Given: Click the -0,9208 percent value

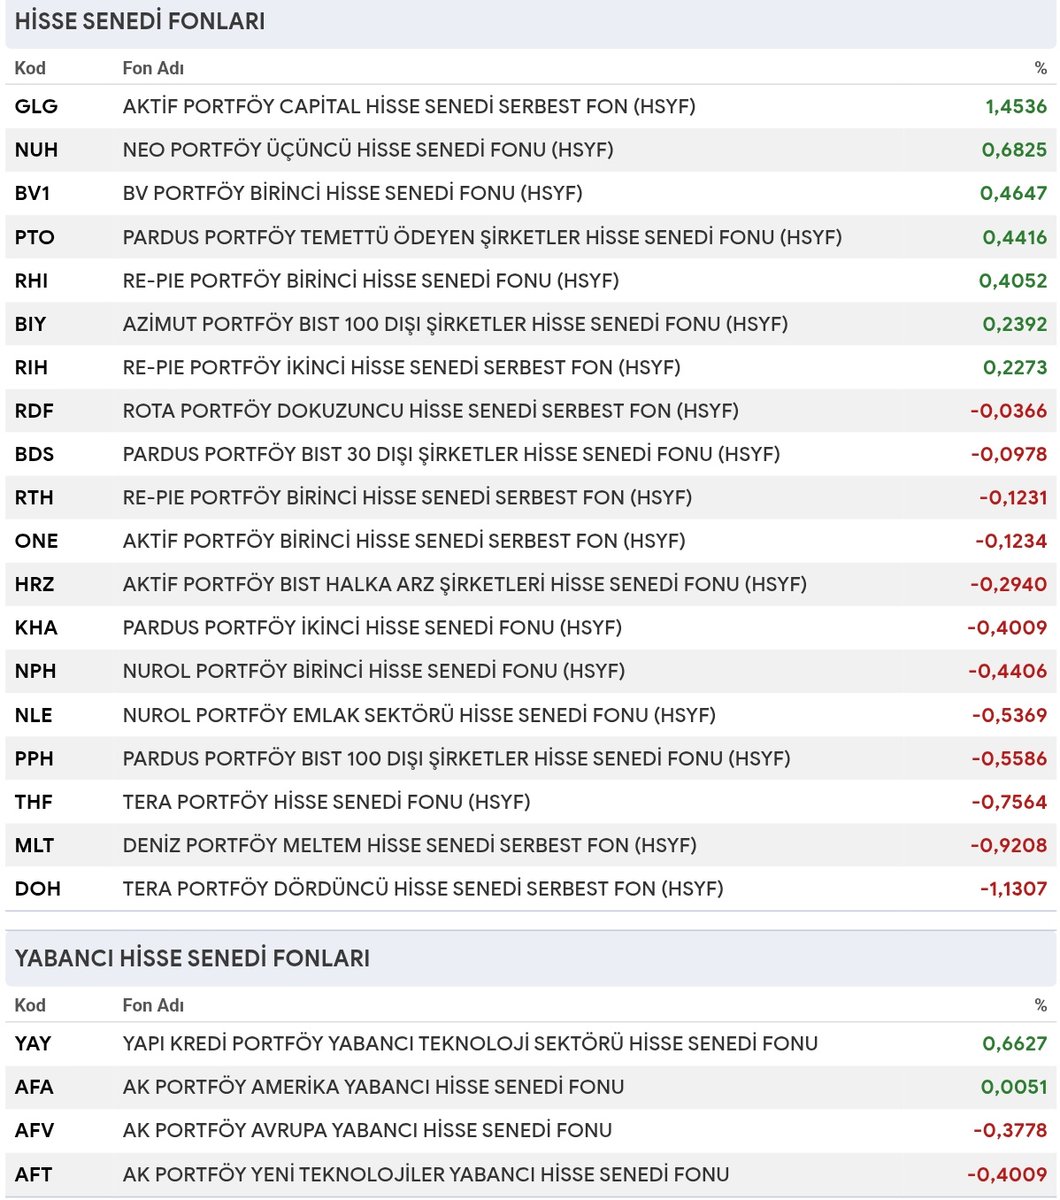Looking at the screenshot, I should click(x=1009, y=846).
